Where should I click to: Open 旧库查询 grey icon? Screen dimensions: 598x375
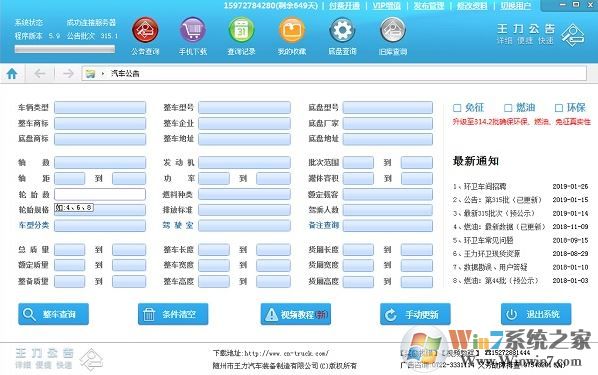pyautogui.click(x=392, y=30)
